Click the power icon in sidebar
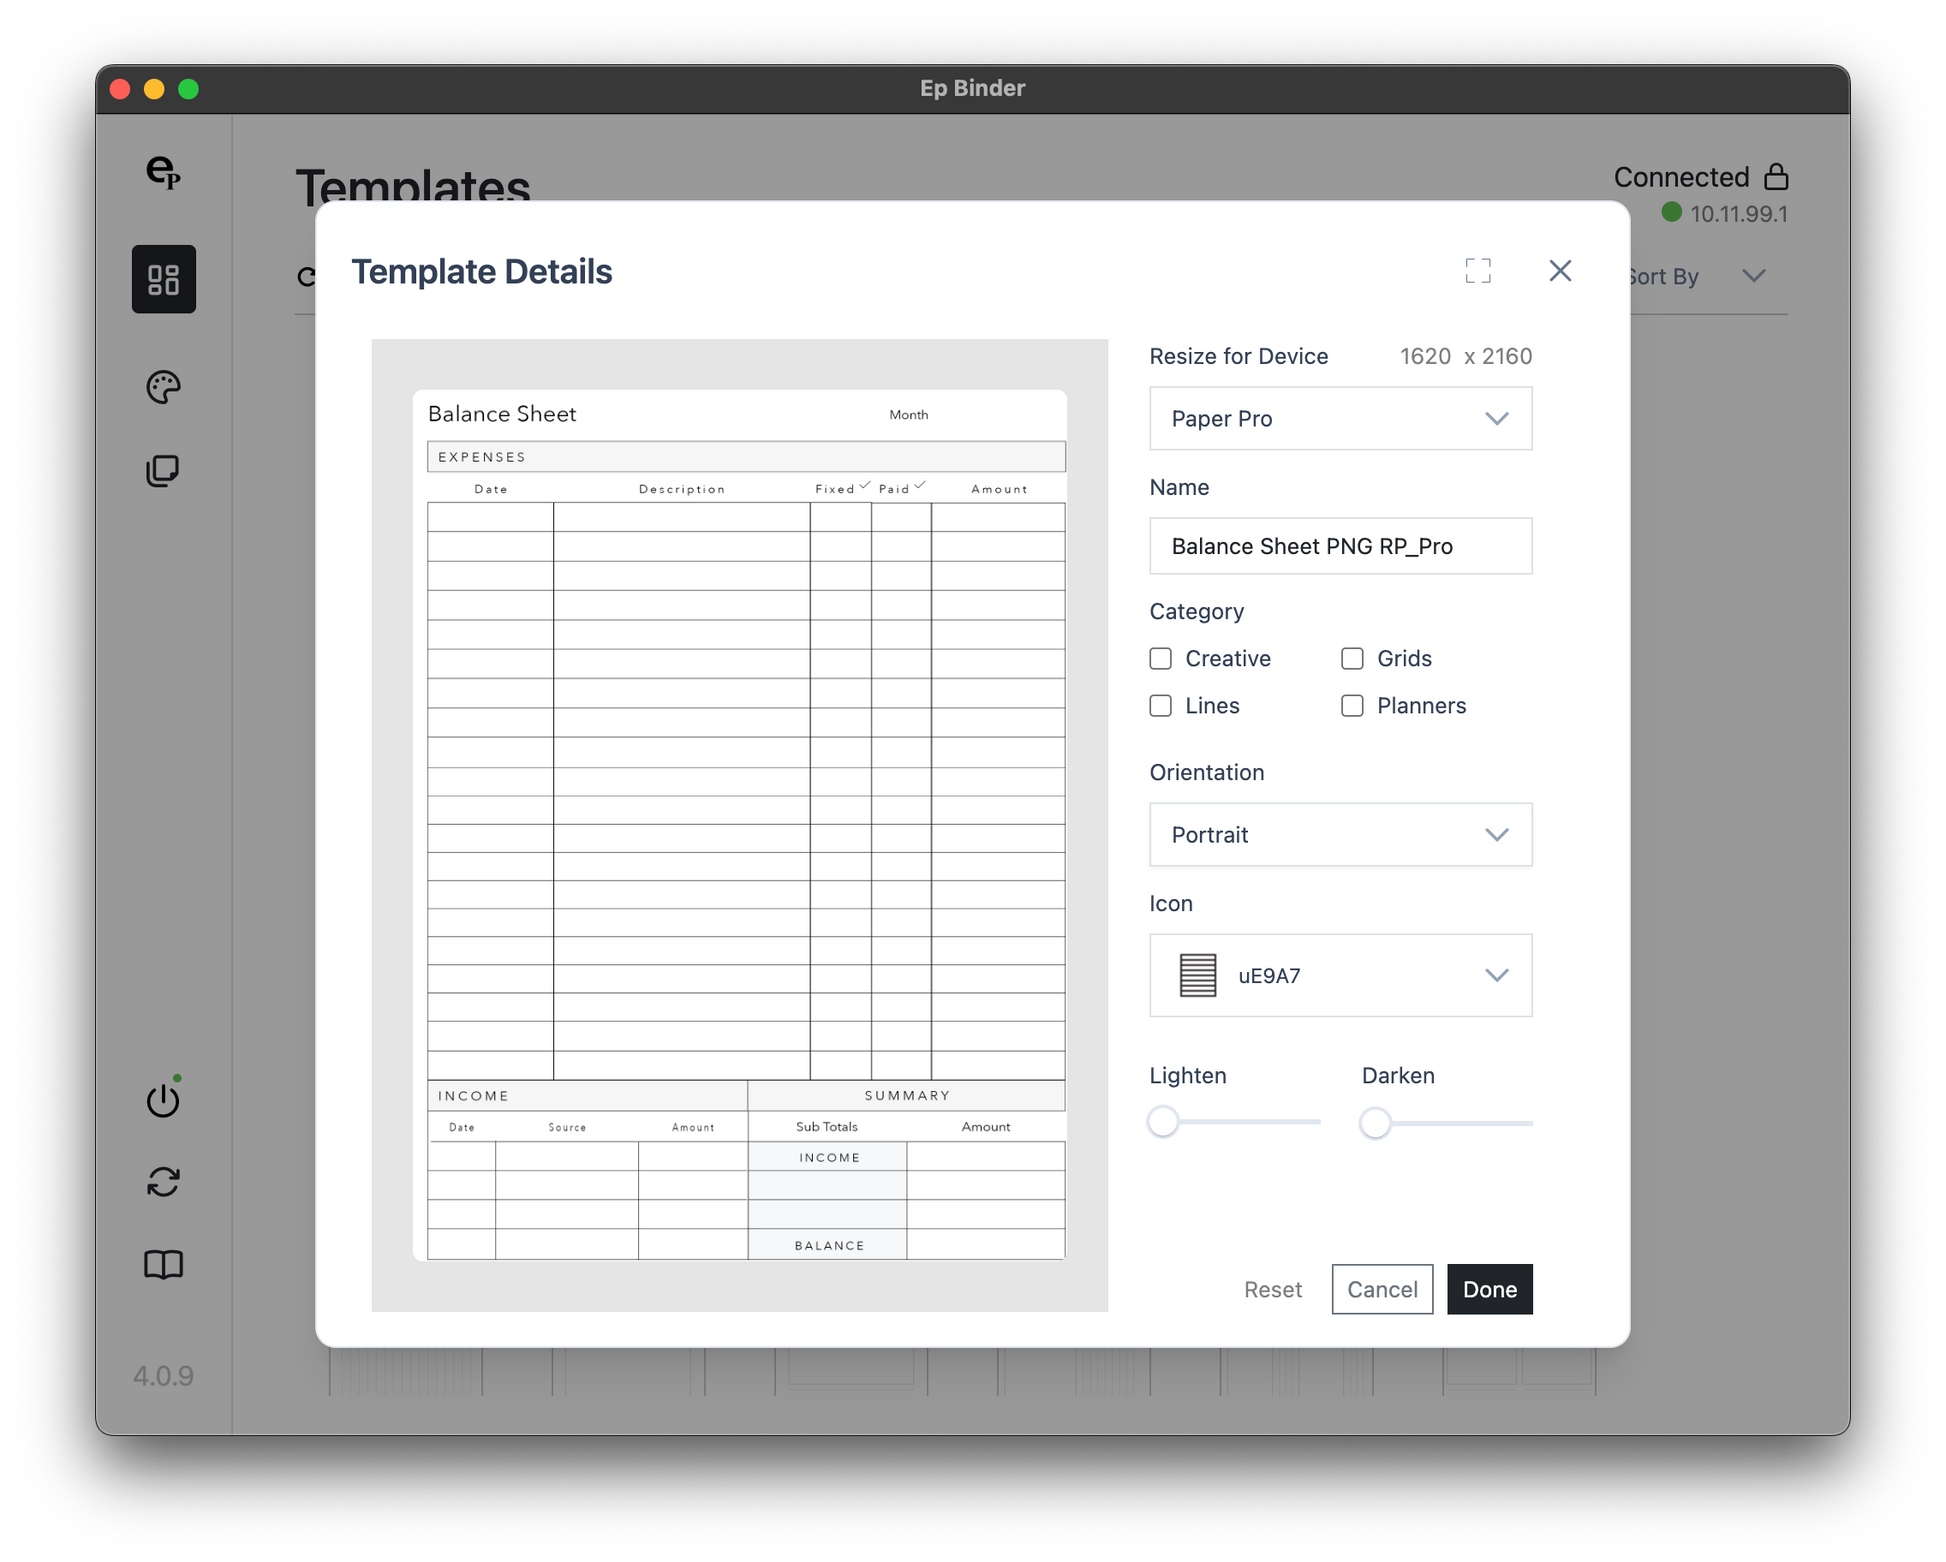Screen dimensions: 1946x1562 pos(163,1100)
